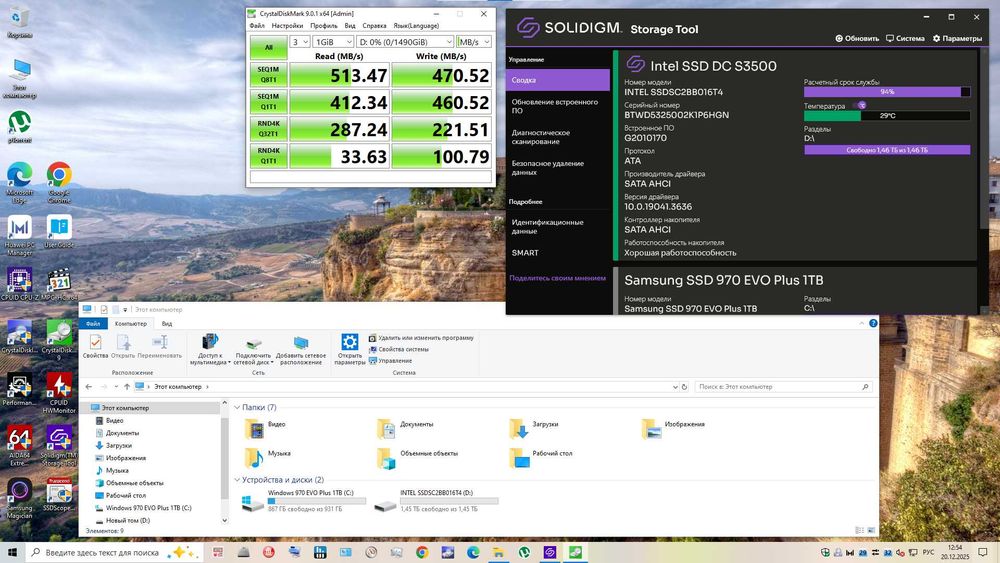Run the RND4K Q32T1 test button
This screenshot has height=563, width=1000.
[x=268, y=129]
